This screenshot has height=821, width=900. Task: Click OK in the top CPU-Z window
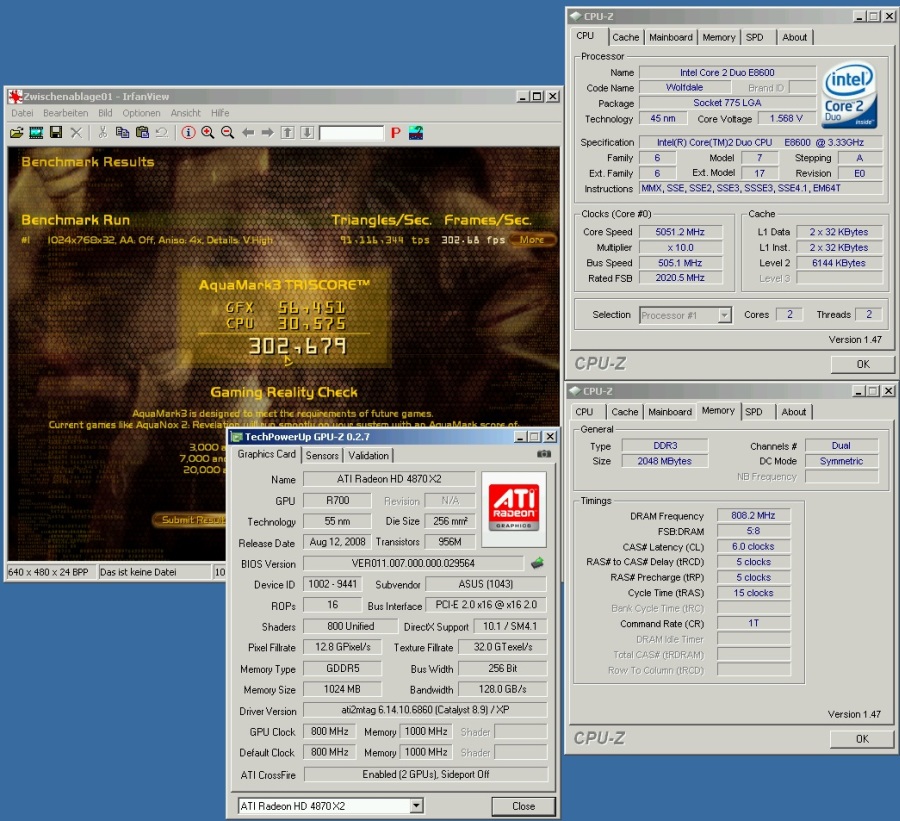point(863,364)
